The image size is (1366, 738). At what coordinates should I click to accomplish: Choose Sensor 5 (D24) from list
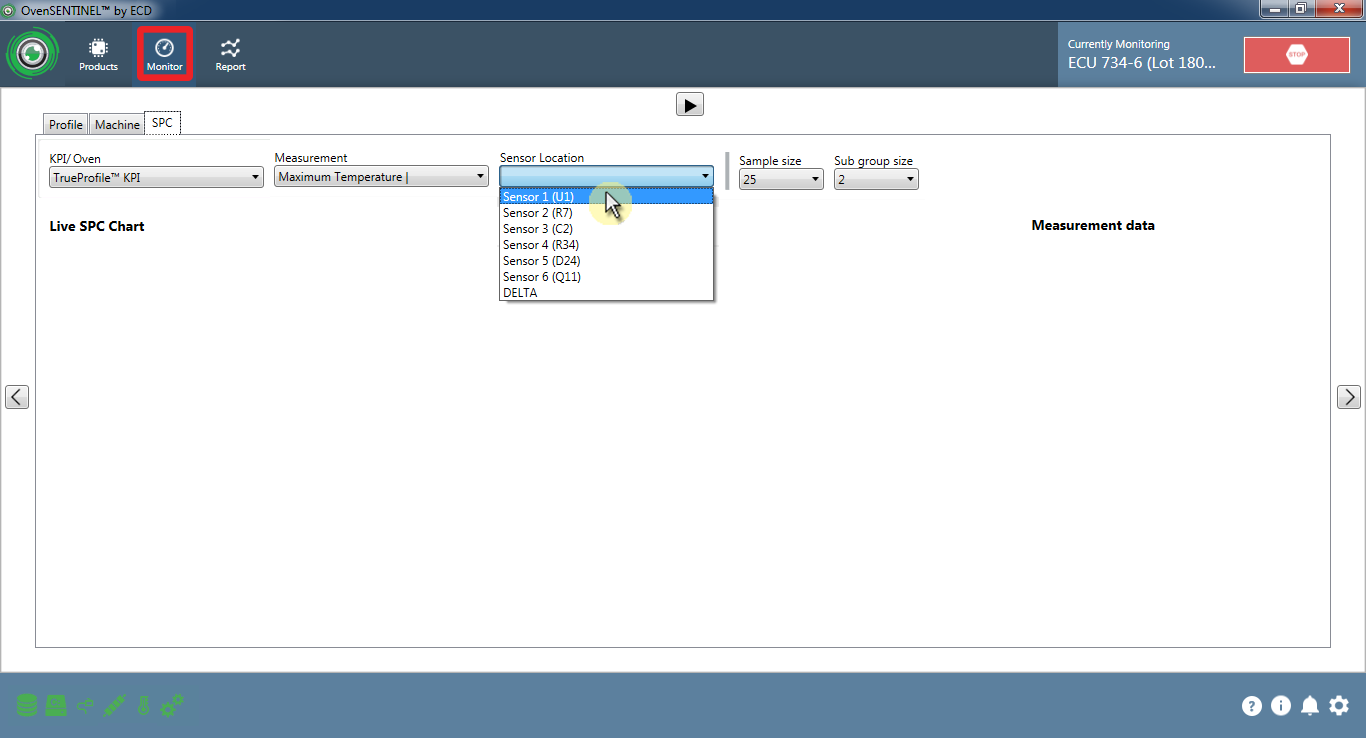(x=606, y=261)
